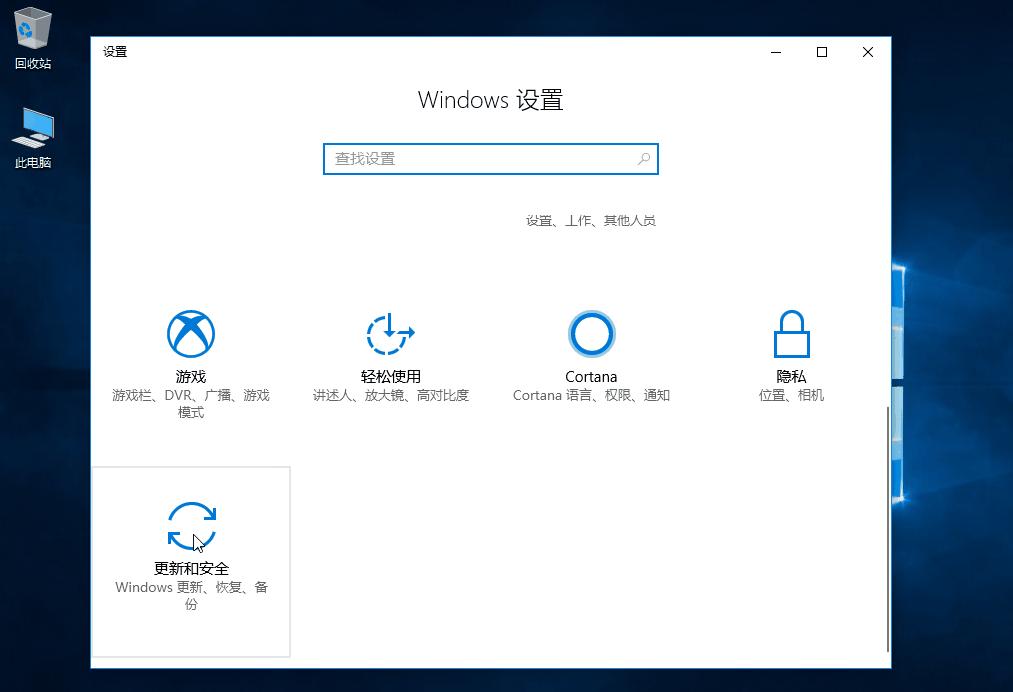Select the 隐私 category label text

pos(791,377)
